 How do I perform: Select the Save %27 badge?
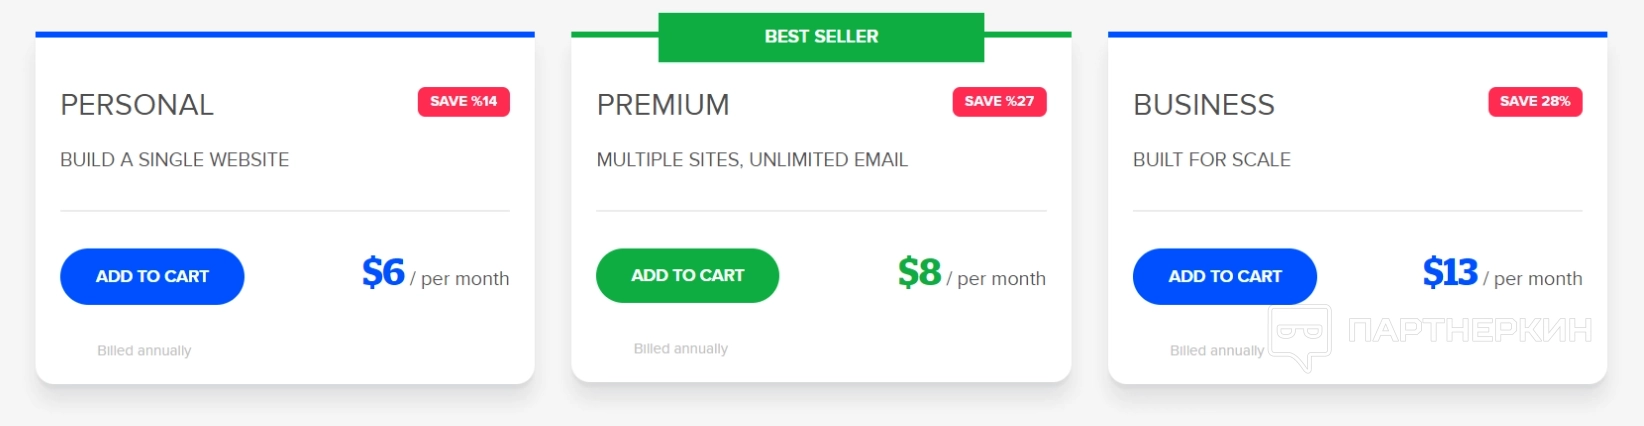point(999,102)
